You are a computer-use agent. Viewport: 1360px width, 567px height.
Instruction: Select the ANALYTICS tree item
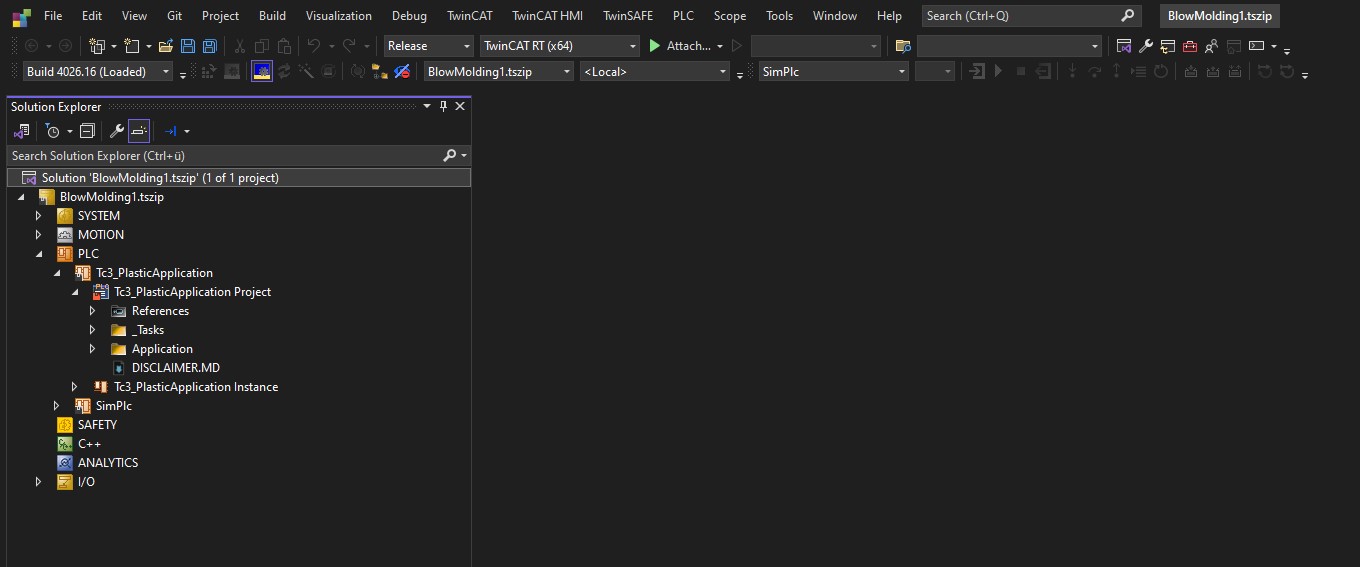108,463
